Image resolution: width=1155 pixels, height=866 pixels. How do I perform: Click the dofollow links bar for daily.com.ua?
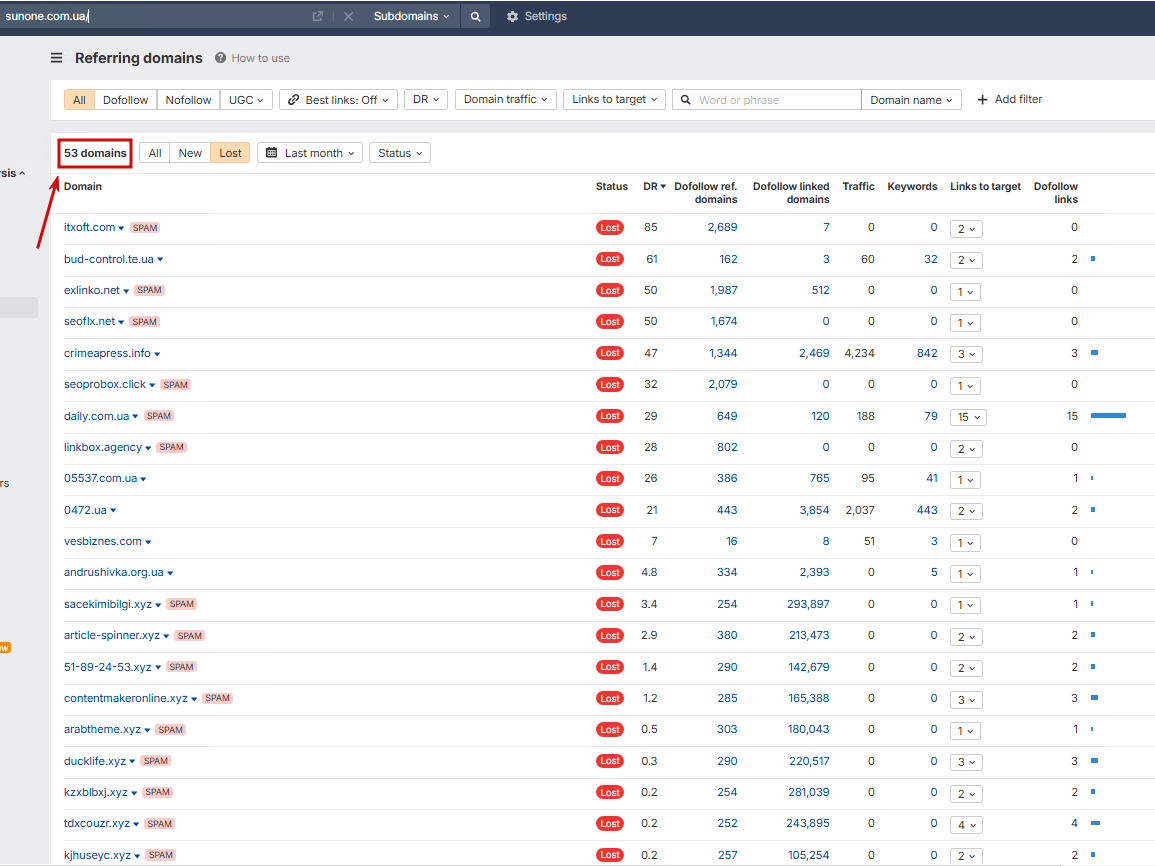point(1108,416)
